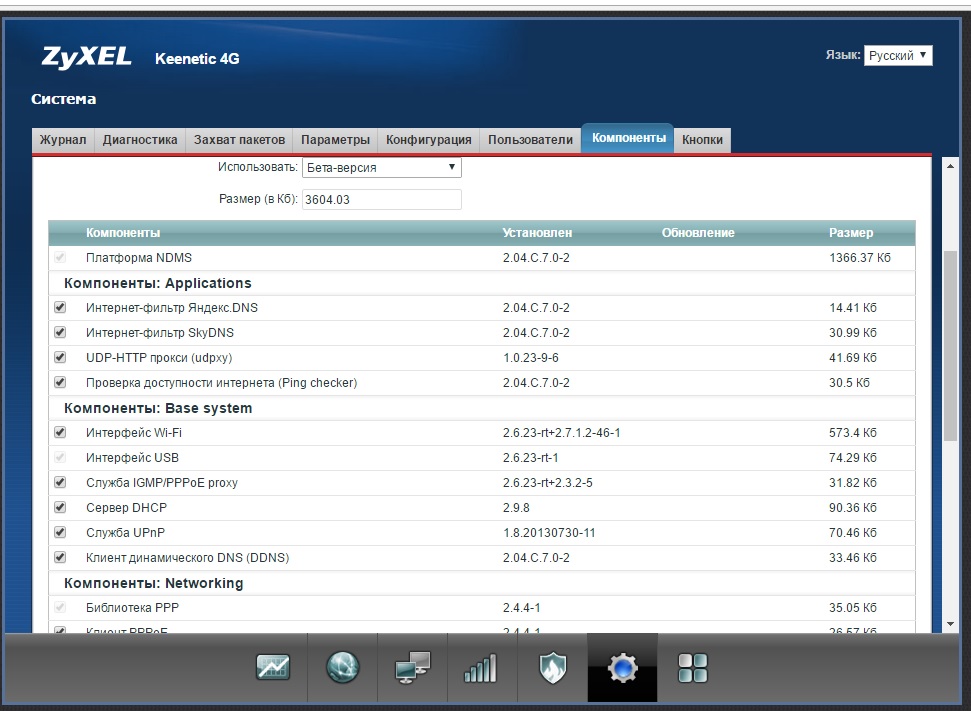Open the Internet globe icon
971x711 pixels.
click(343, 667)
